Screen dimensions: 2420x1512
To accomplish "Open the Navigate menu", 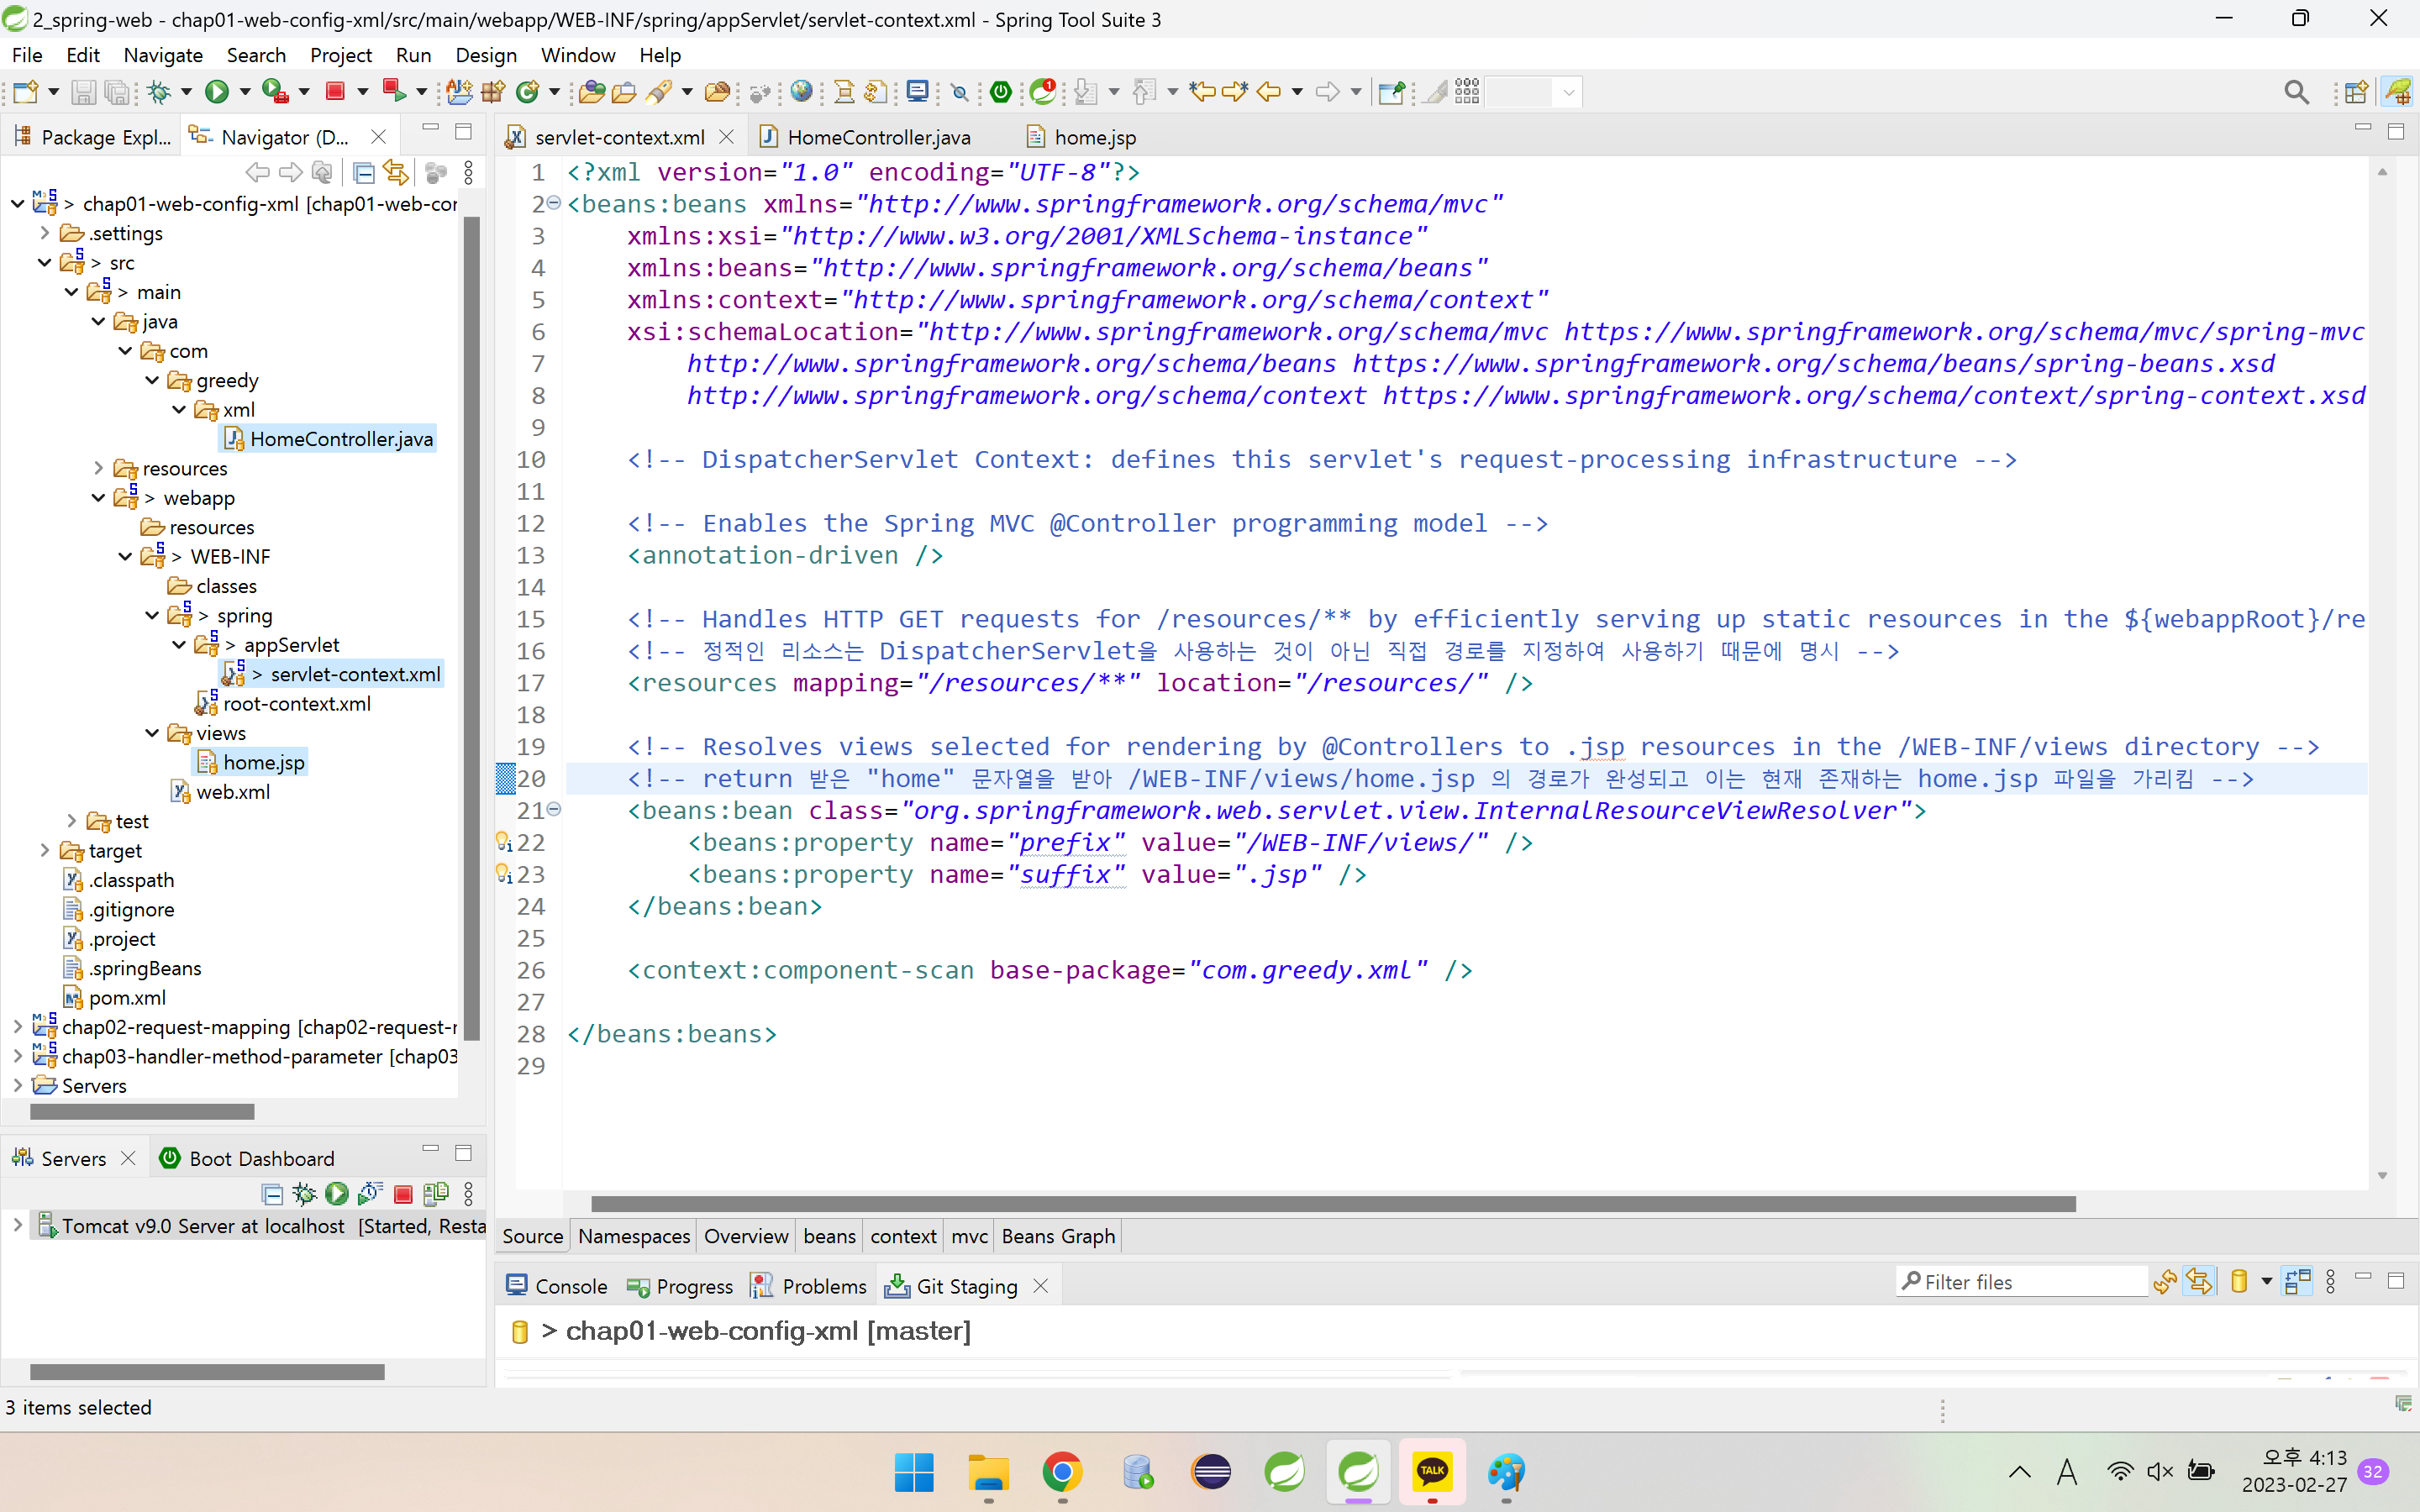I will (x=163, y=55).
